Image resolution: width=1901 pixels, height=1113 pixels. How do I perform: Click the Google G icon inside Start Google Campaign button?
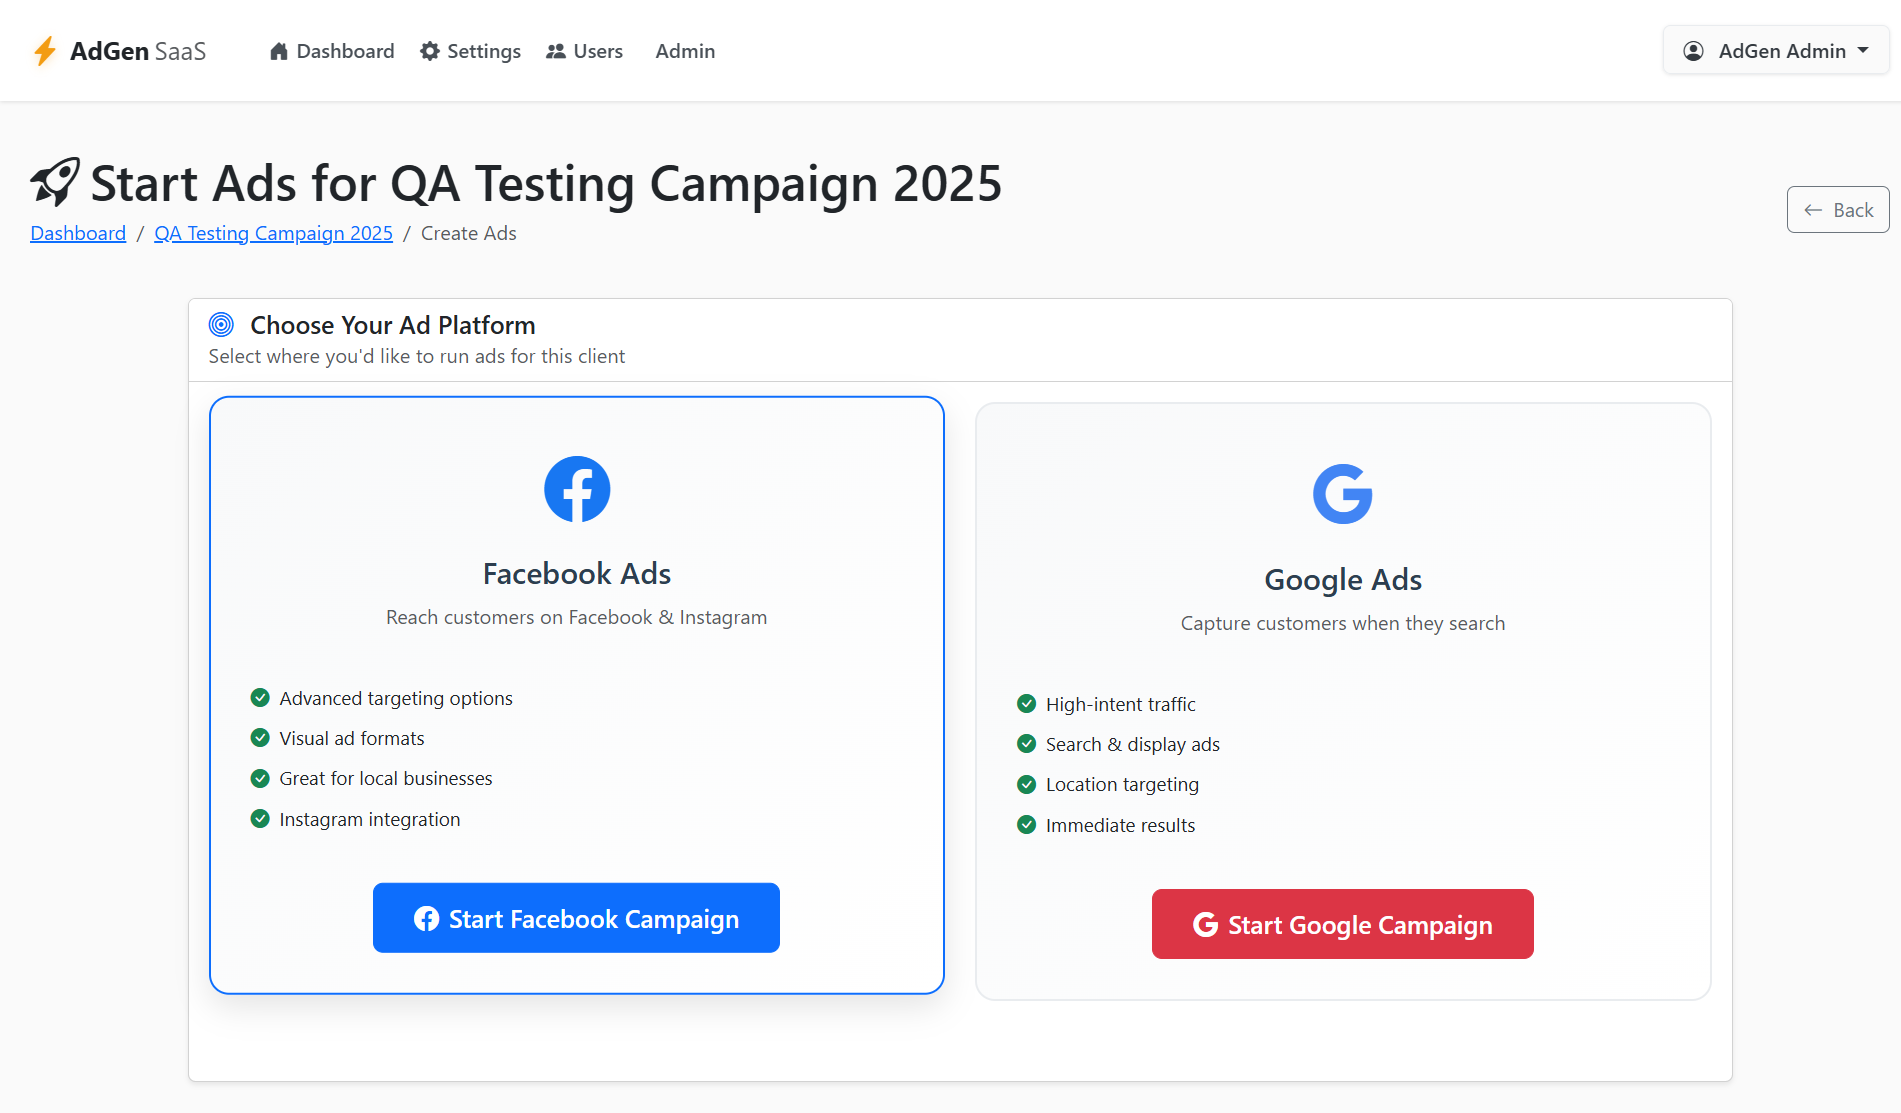[x=1206, y=925]
